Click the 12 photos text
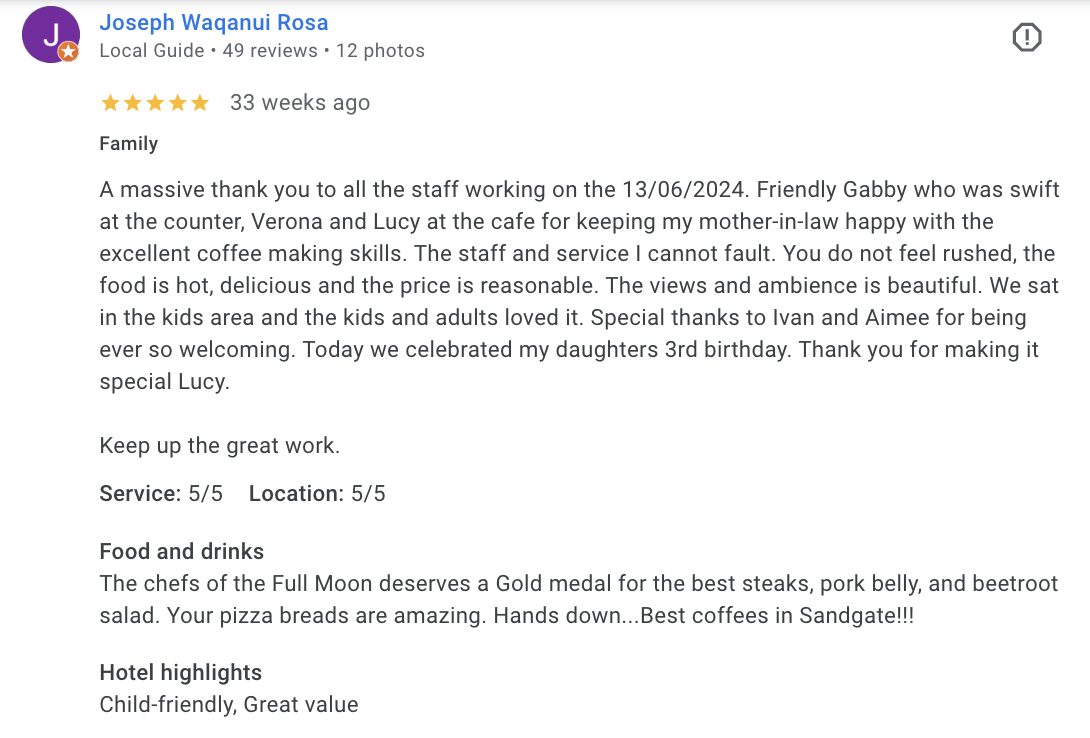 pos(380,51)
